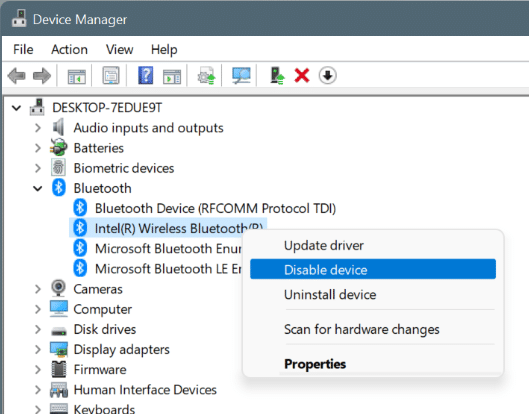Collapse the DESKTOP-7EDUE9T root node

click(x=16, y=108)
